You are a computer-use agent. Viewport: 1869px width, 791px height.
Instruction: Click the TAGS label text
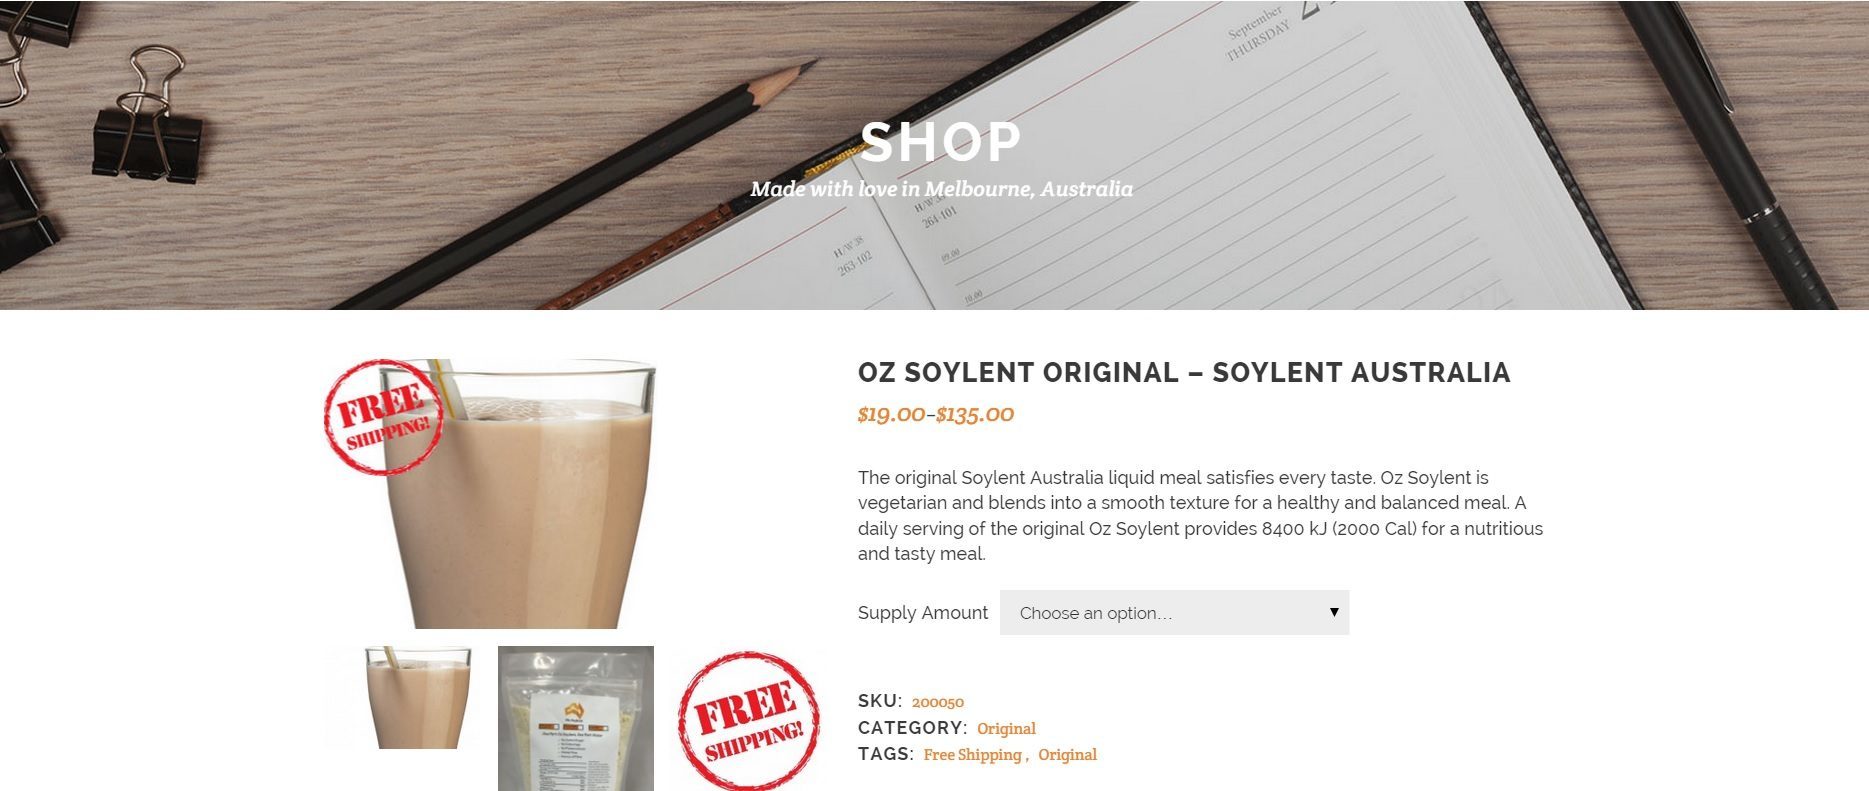coord(885,754)
